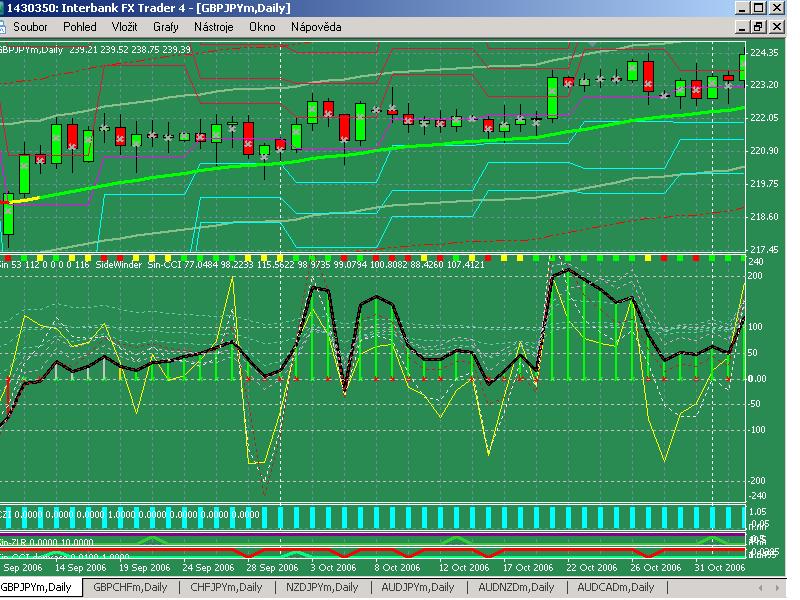
Task: Click the 31 Oct 2006 date label
Action: pyautogui.click(x=720, y=567)
